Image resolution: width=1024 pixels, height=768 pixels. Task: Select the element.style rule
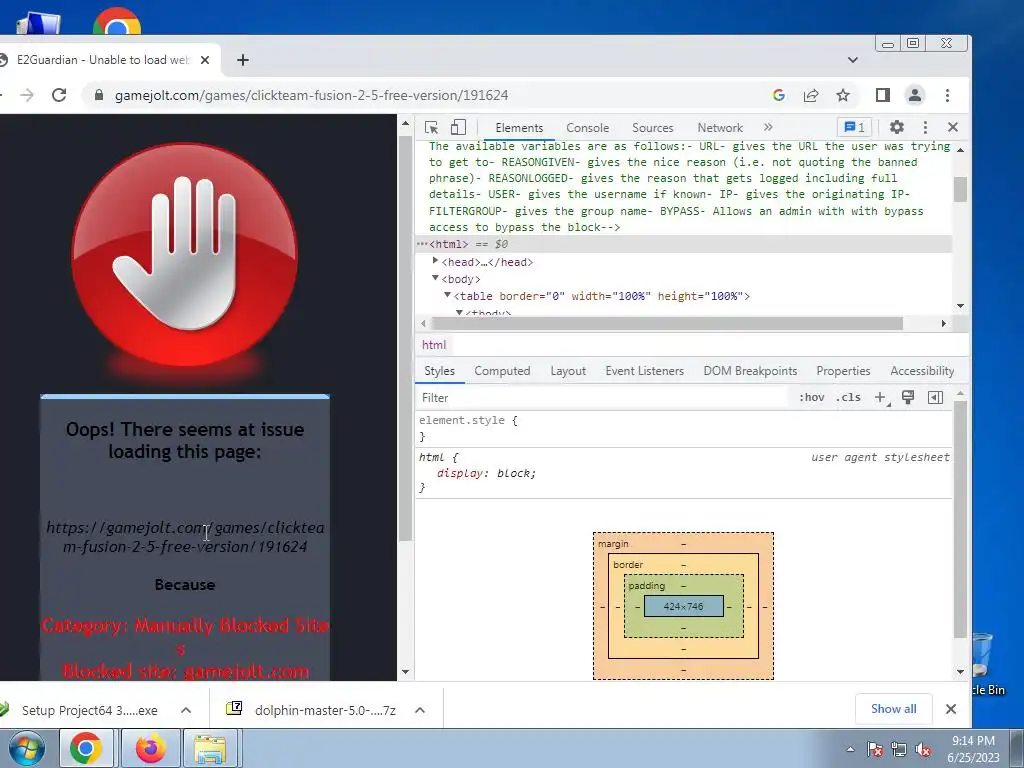(468, 421)
